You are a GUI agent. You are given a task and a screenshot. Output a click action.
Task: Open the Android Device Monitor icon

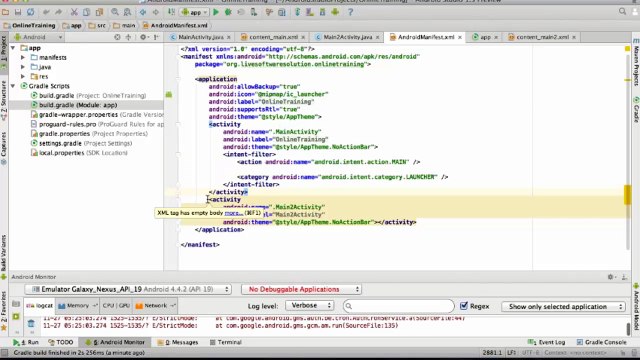(335, 12)
